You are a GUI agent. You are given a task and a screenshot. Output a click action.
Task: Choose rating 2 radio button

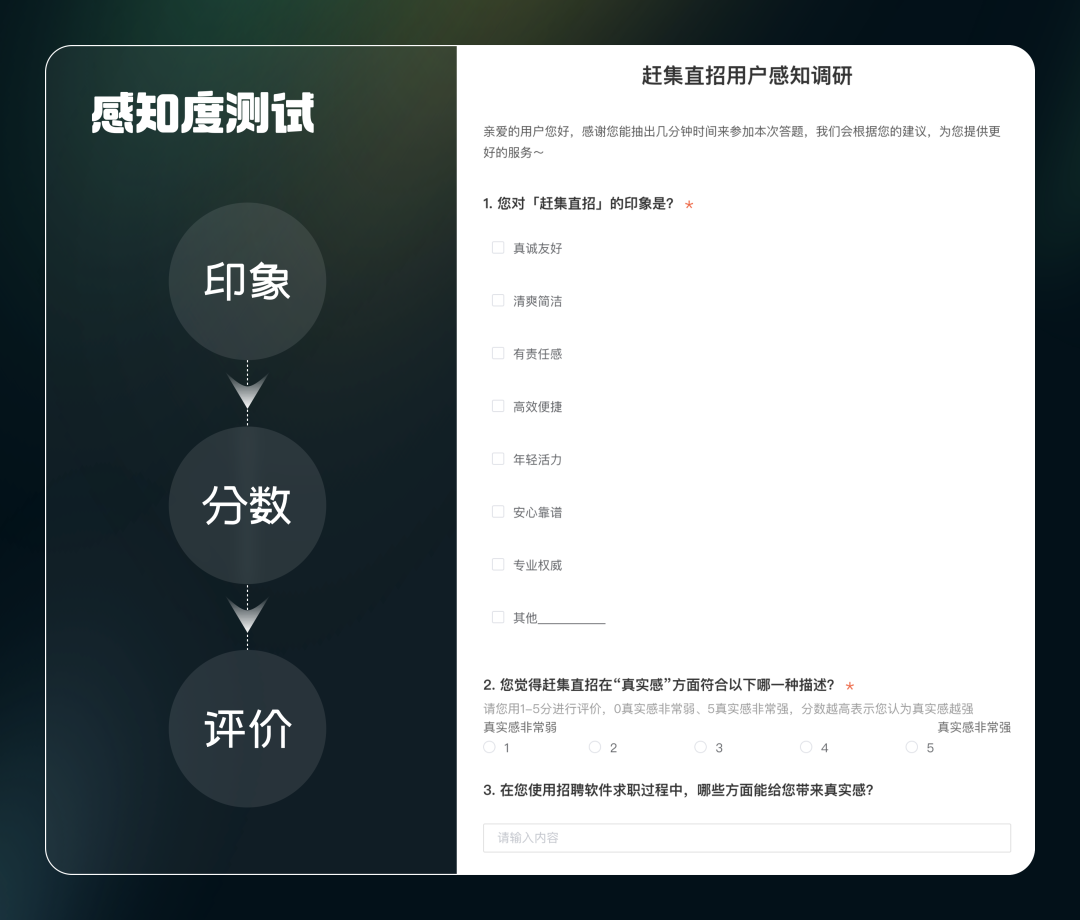(x=595, y=747)
